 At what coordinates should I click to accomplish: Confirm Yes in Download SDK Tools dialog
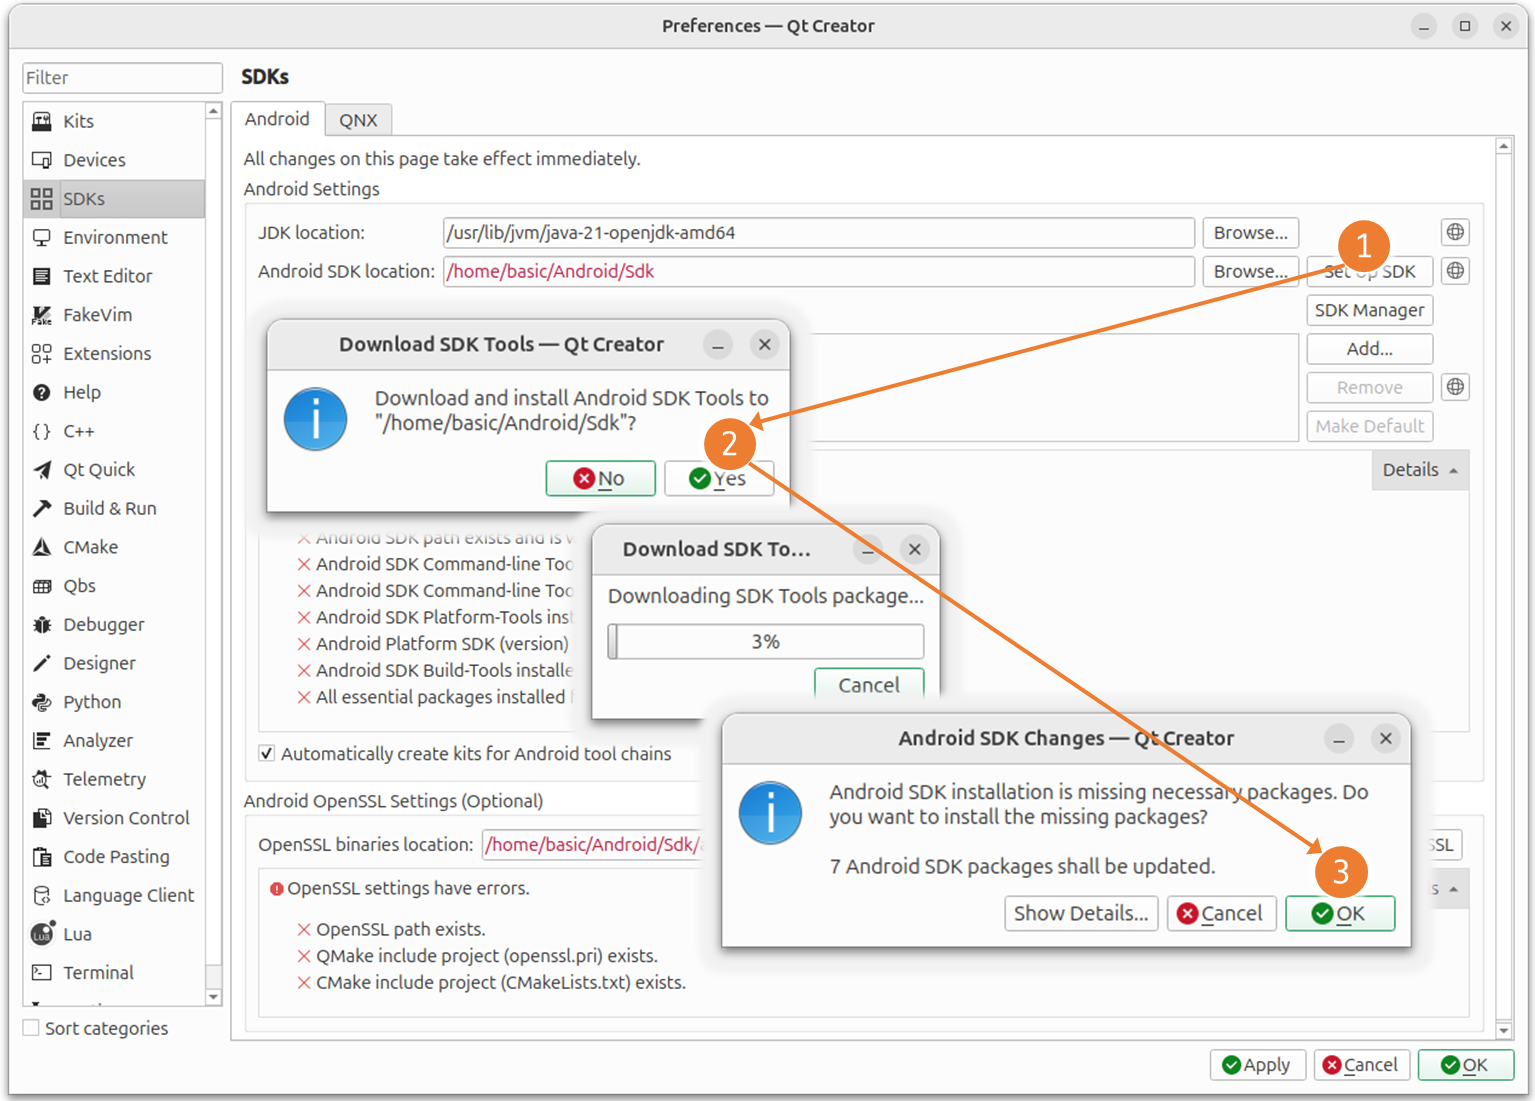719,478
